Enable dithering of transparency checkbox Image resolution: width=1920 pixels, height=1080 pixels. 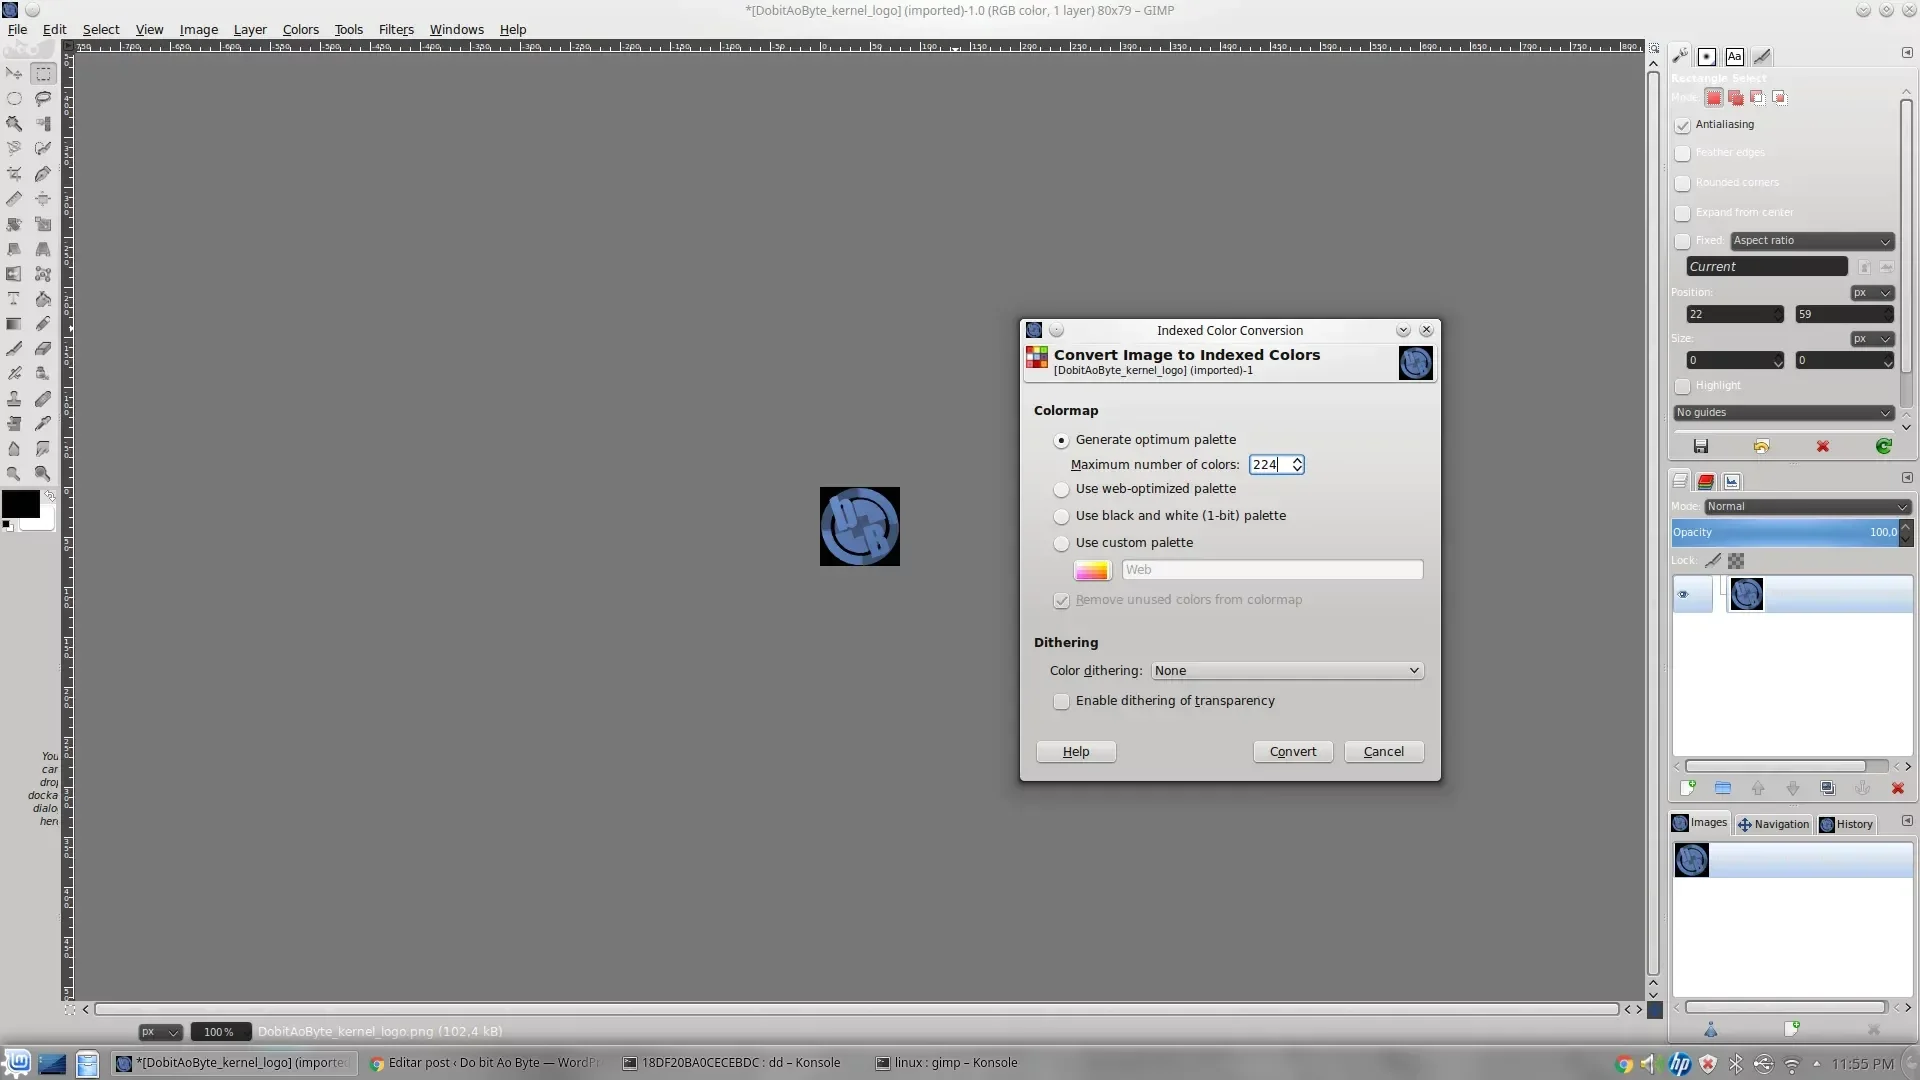1061,701
